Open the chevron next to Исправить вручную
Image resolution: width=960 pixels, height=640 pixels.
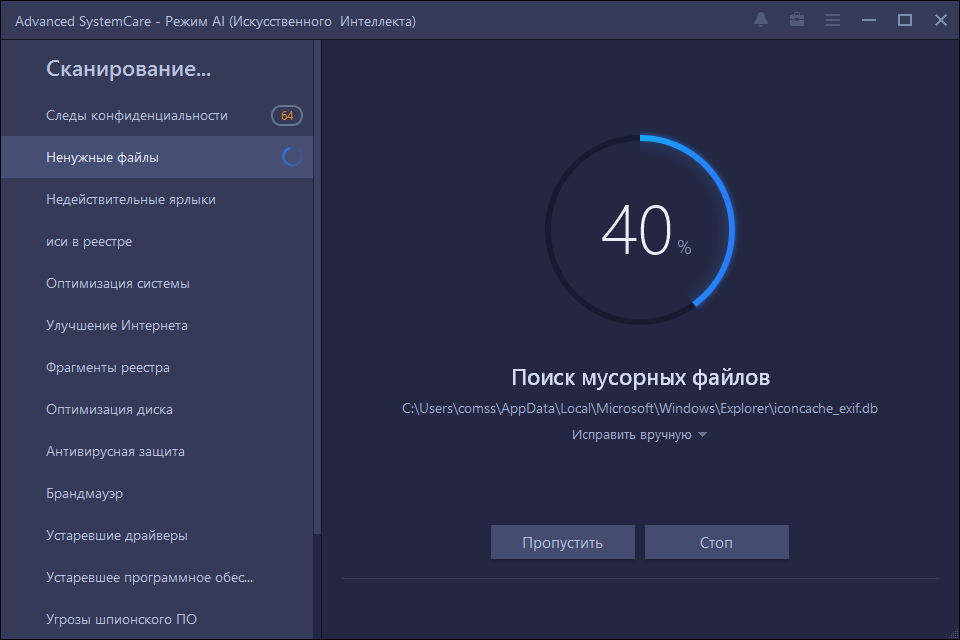702,436
